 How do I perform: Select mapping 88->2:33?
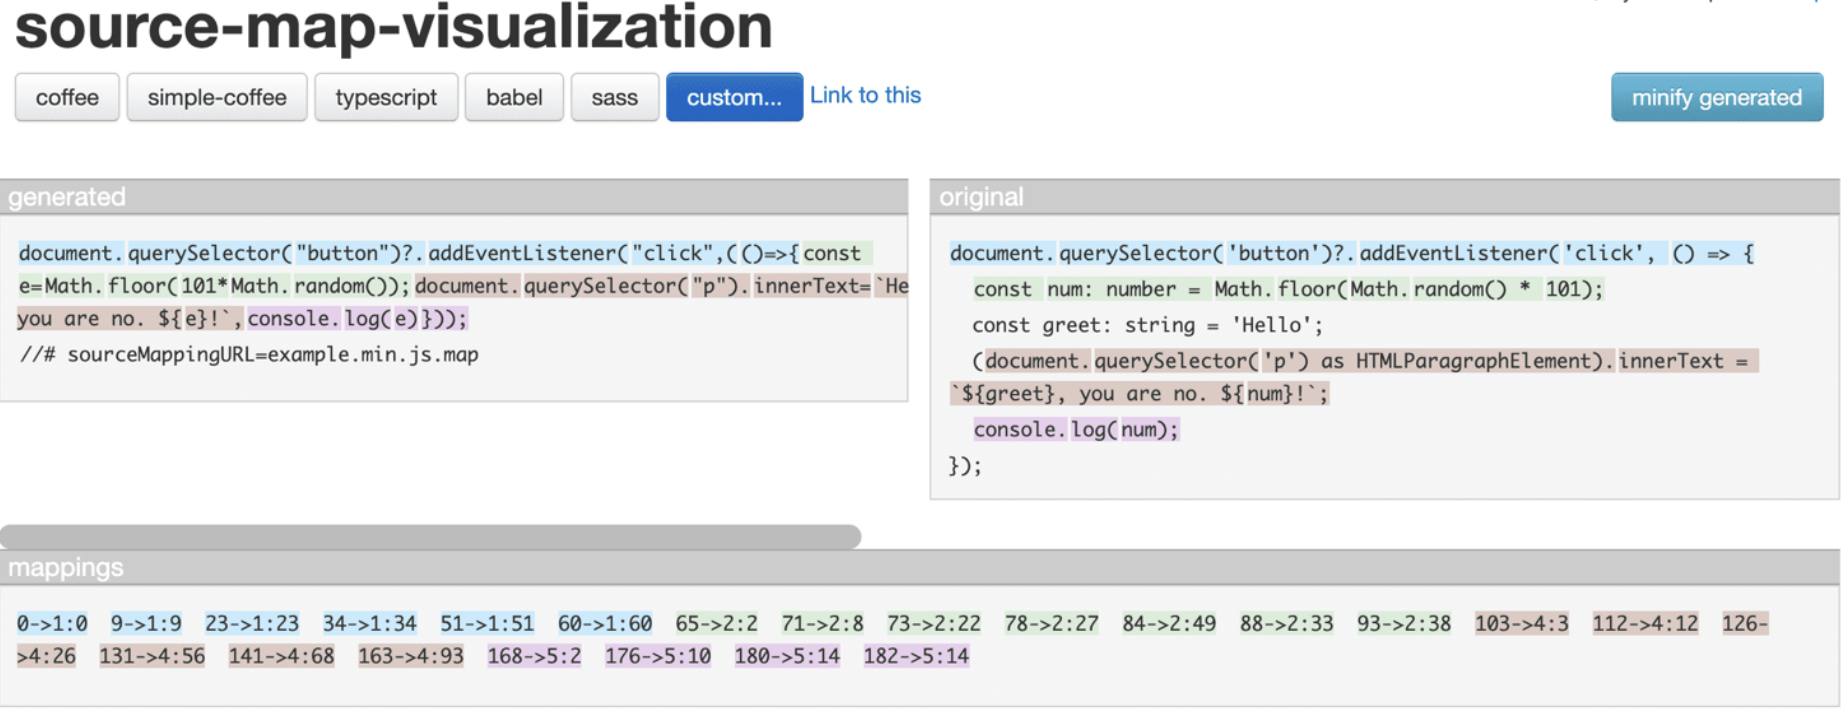click(1287, 623)
